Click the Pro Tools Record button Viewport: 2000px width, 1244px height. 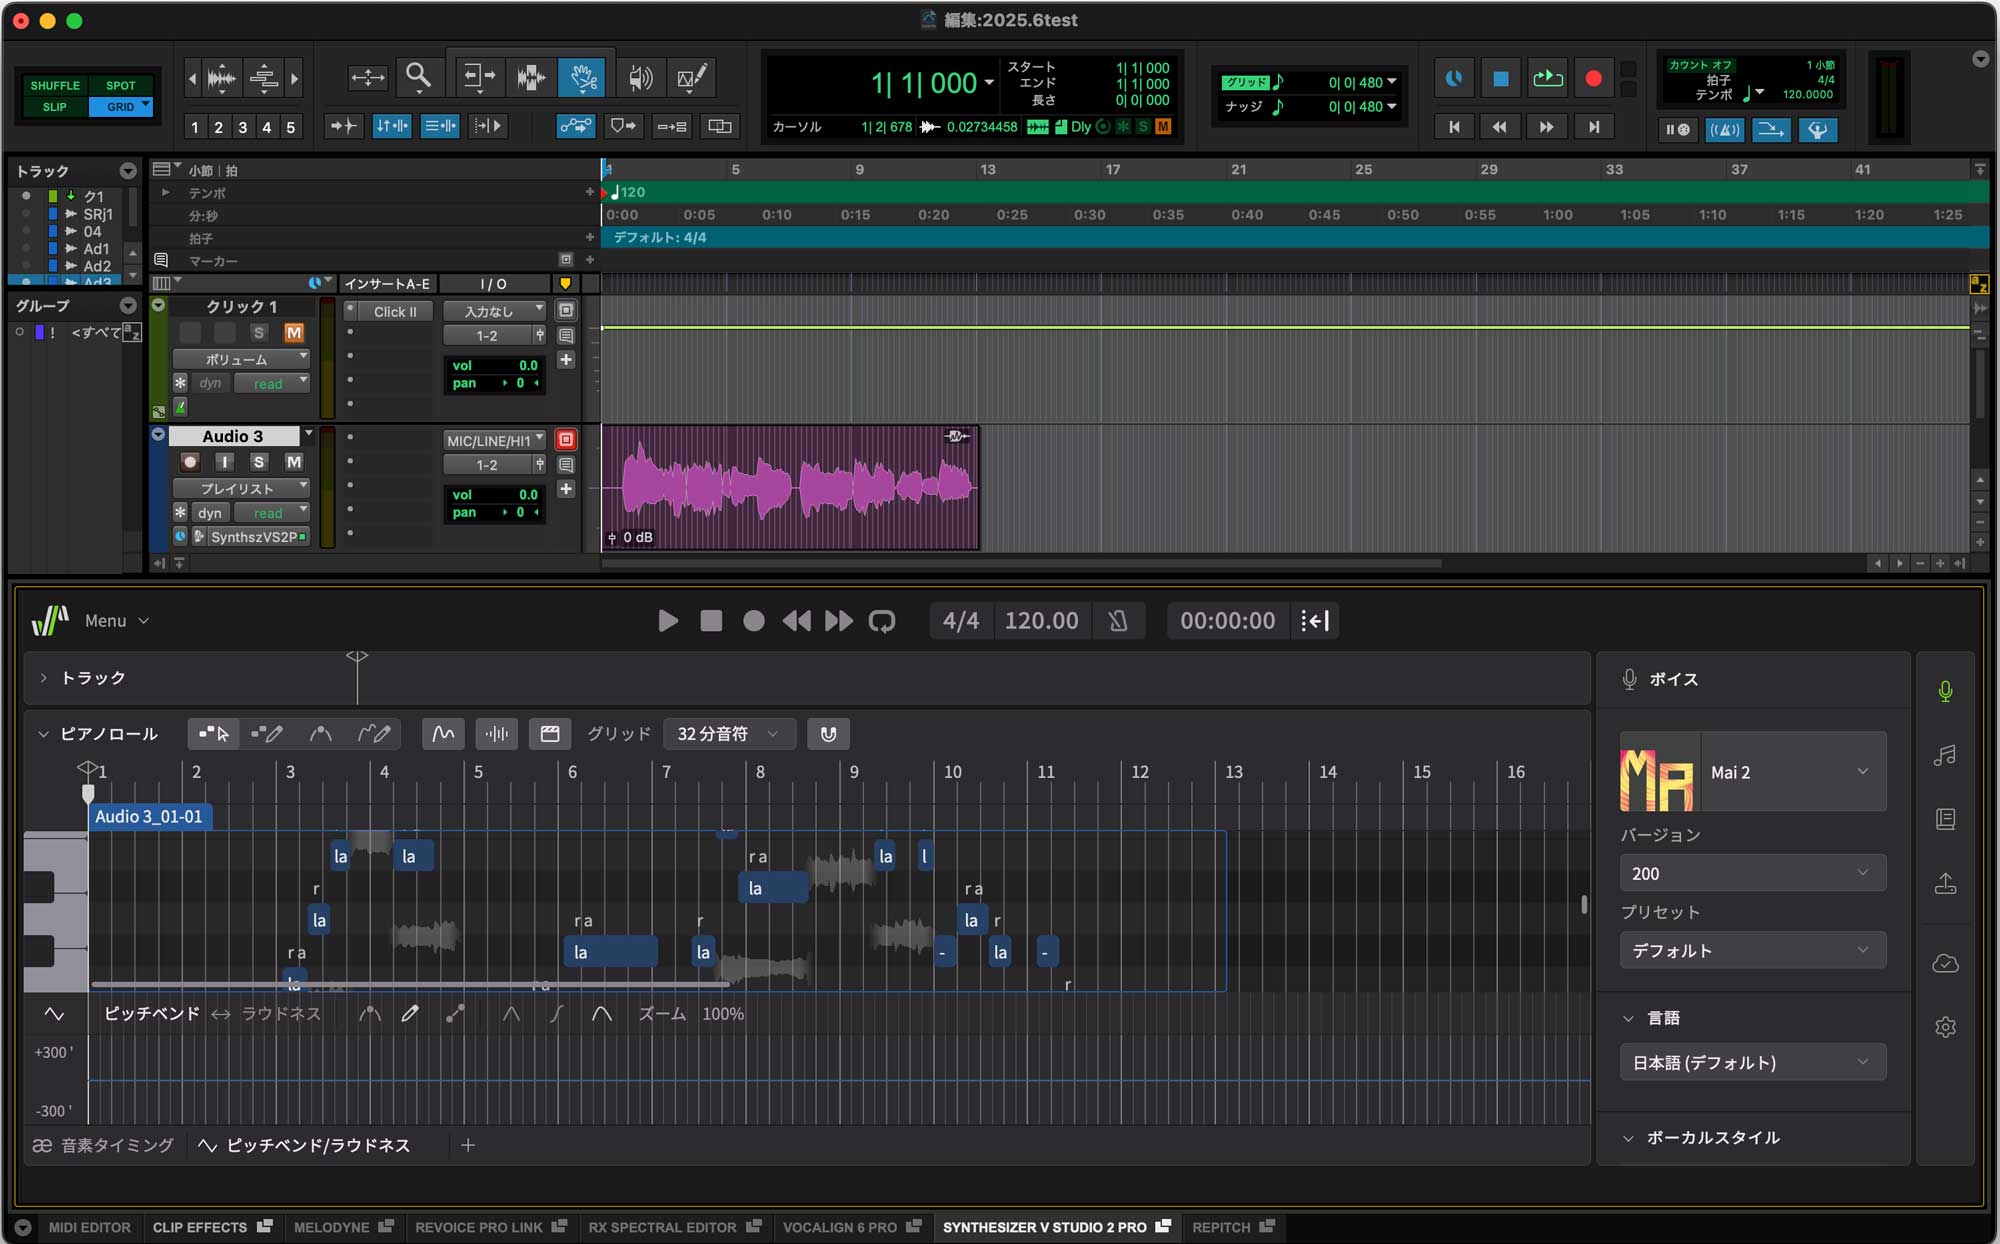tap(1593, 78)
